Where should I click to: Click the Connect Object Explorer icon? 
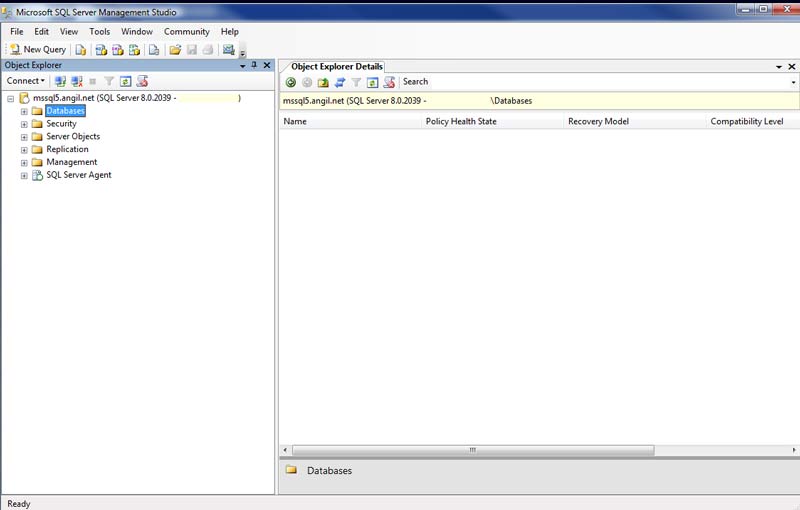pyautogui.click(x=60, y=81)
